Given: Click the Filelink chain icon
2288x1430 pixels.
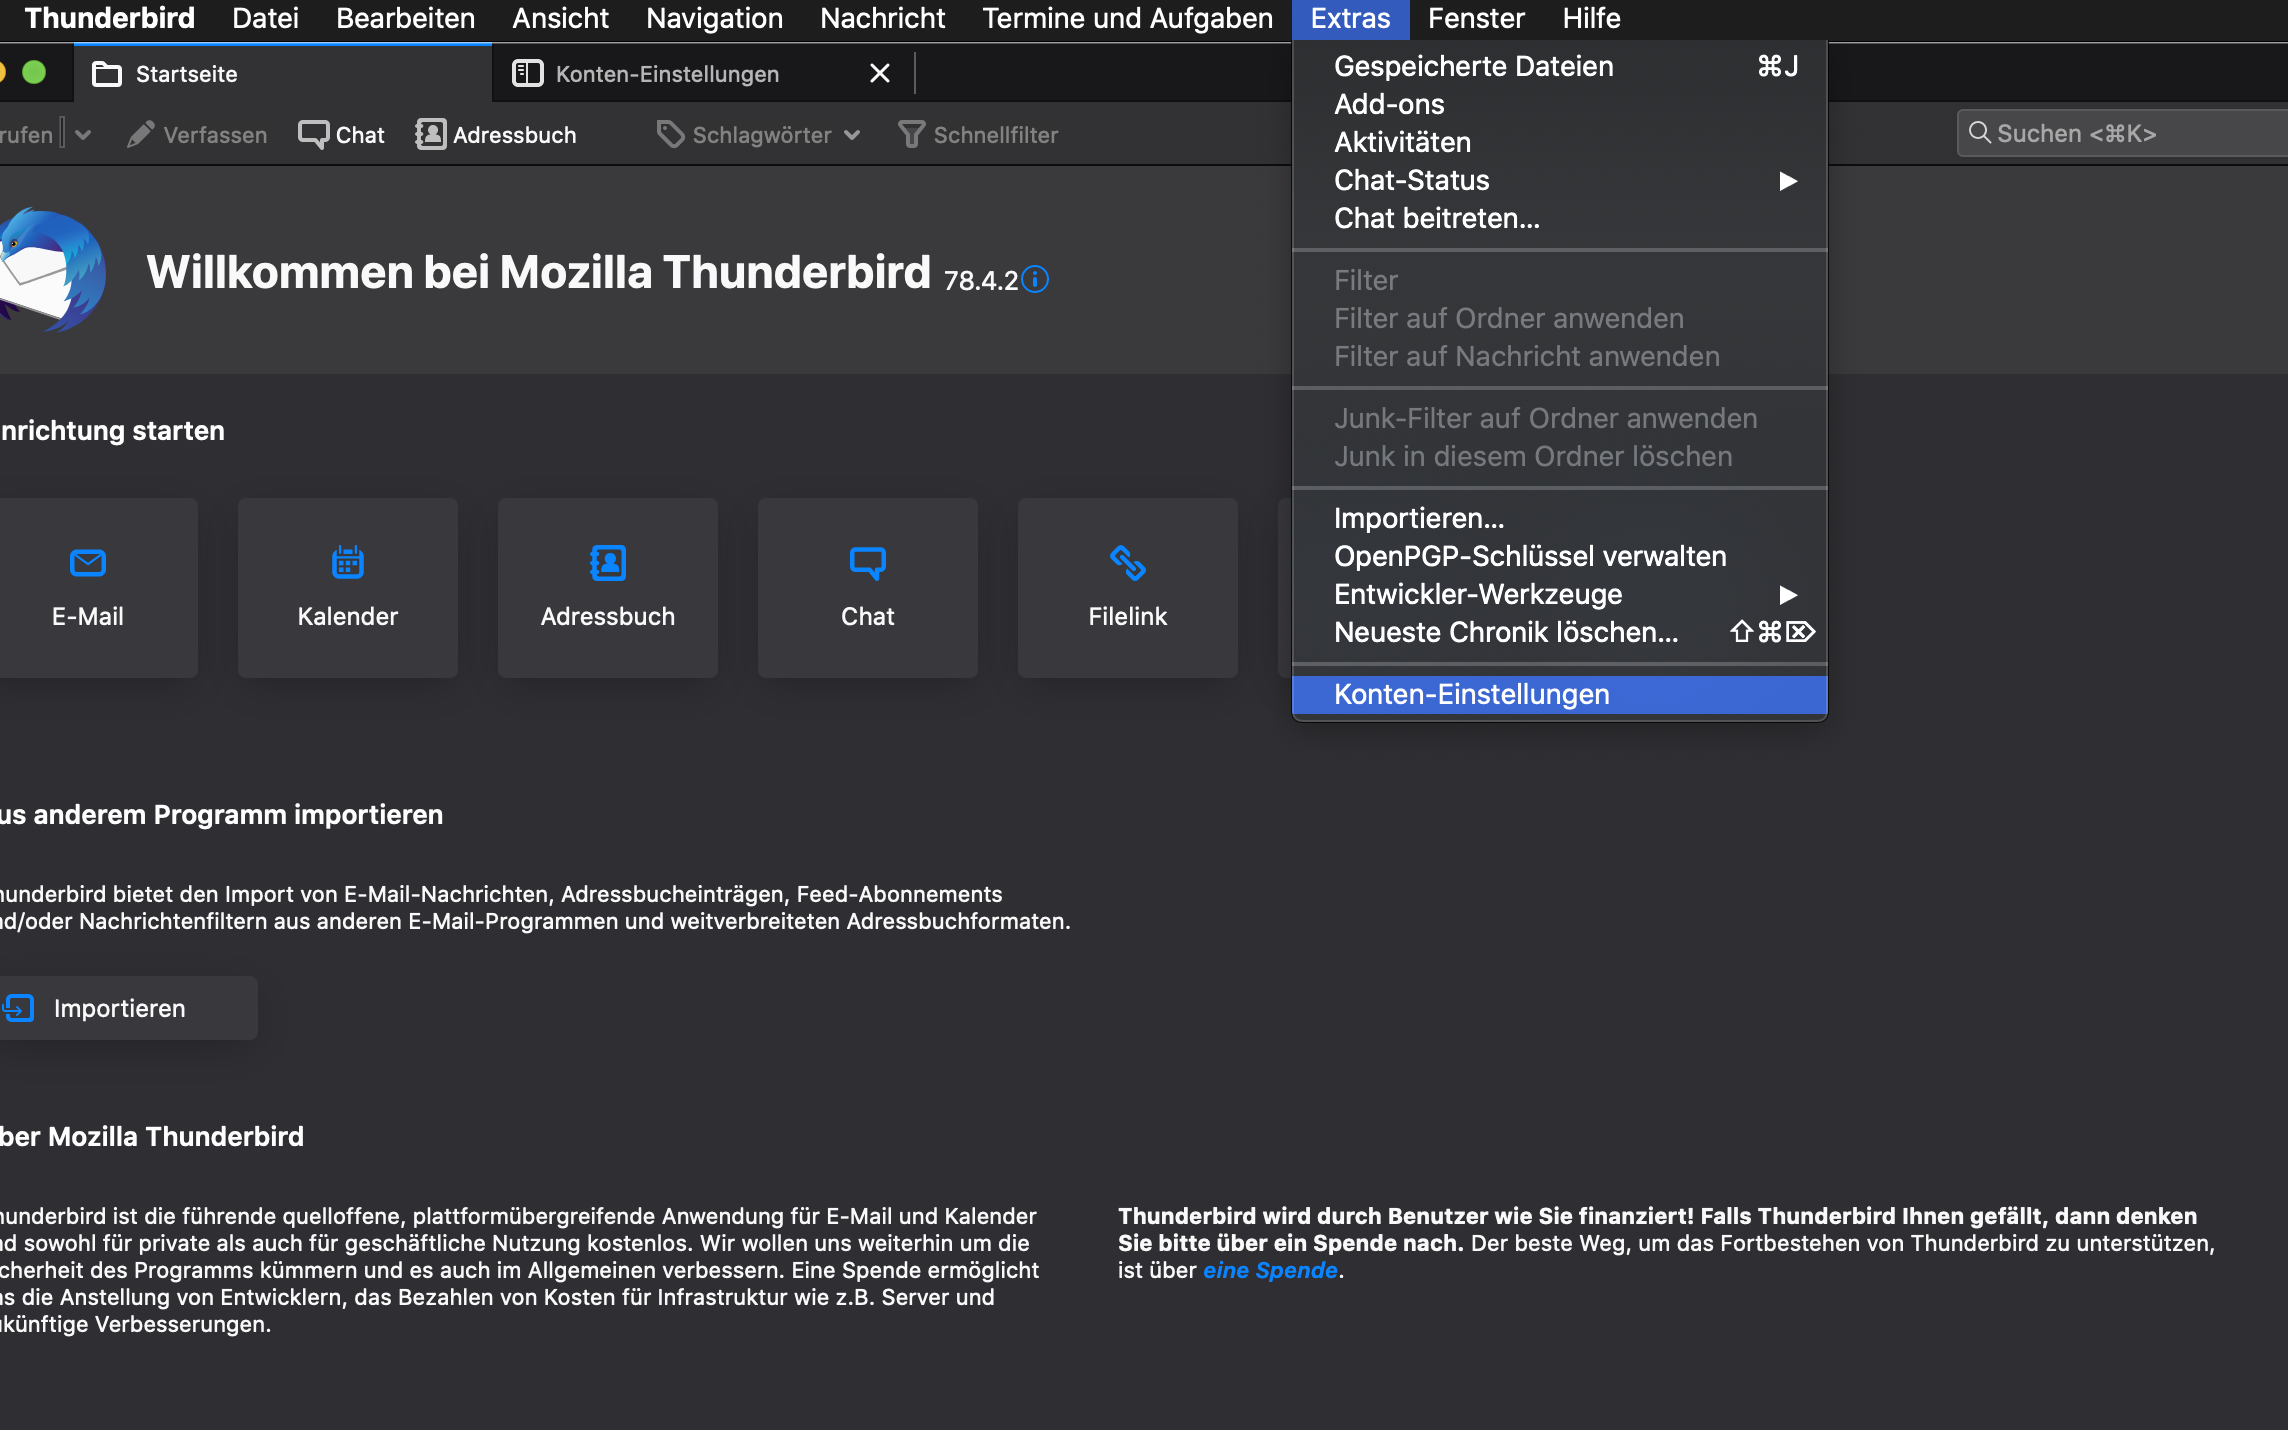Looking at the screenshot, I should point(1128,563).
